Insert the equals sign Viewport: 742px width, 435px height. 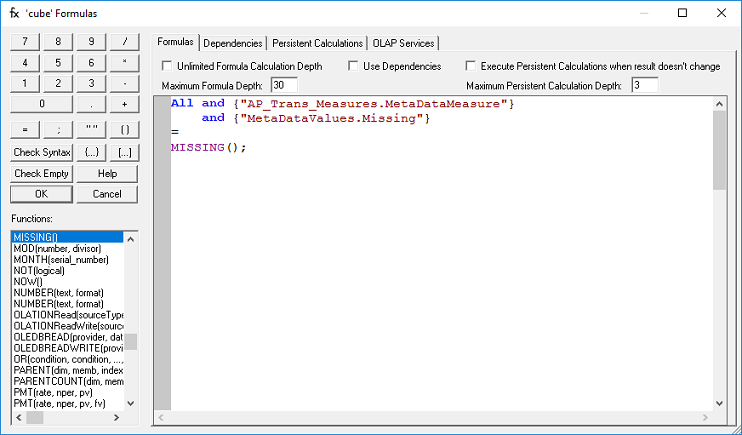point(25,130)
